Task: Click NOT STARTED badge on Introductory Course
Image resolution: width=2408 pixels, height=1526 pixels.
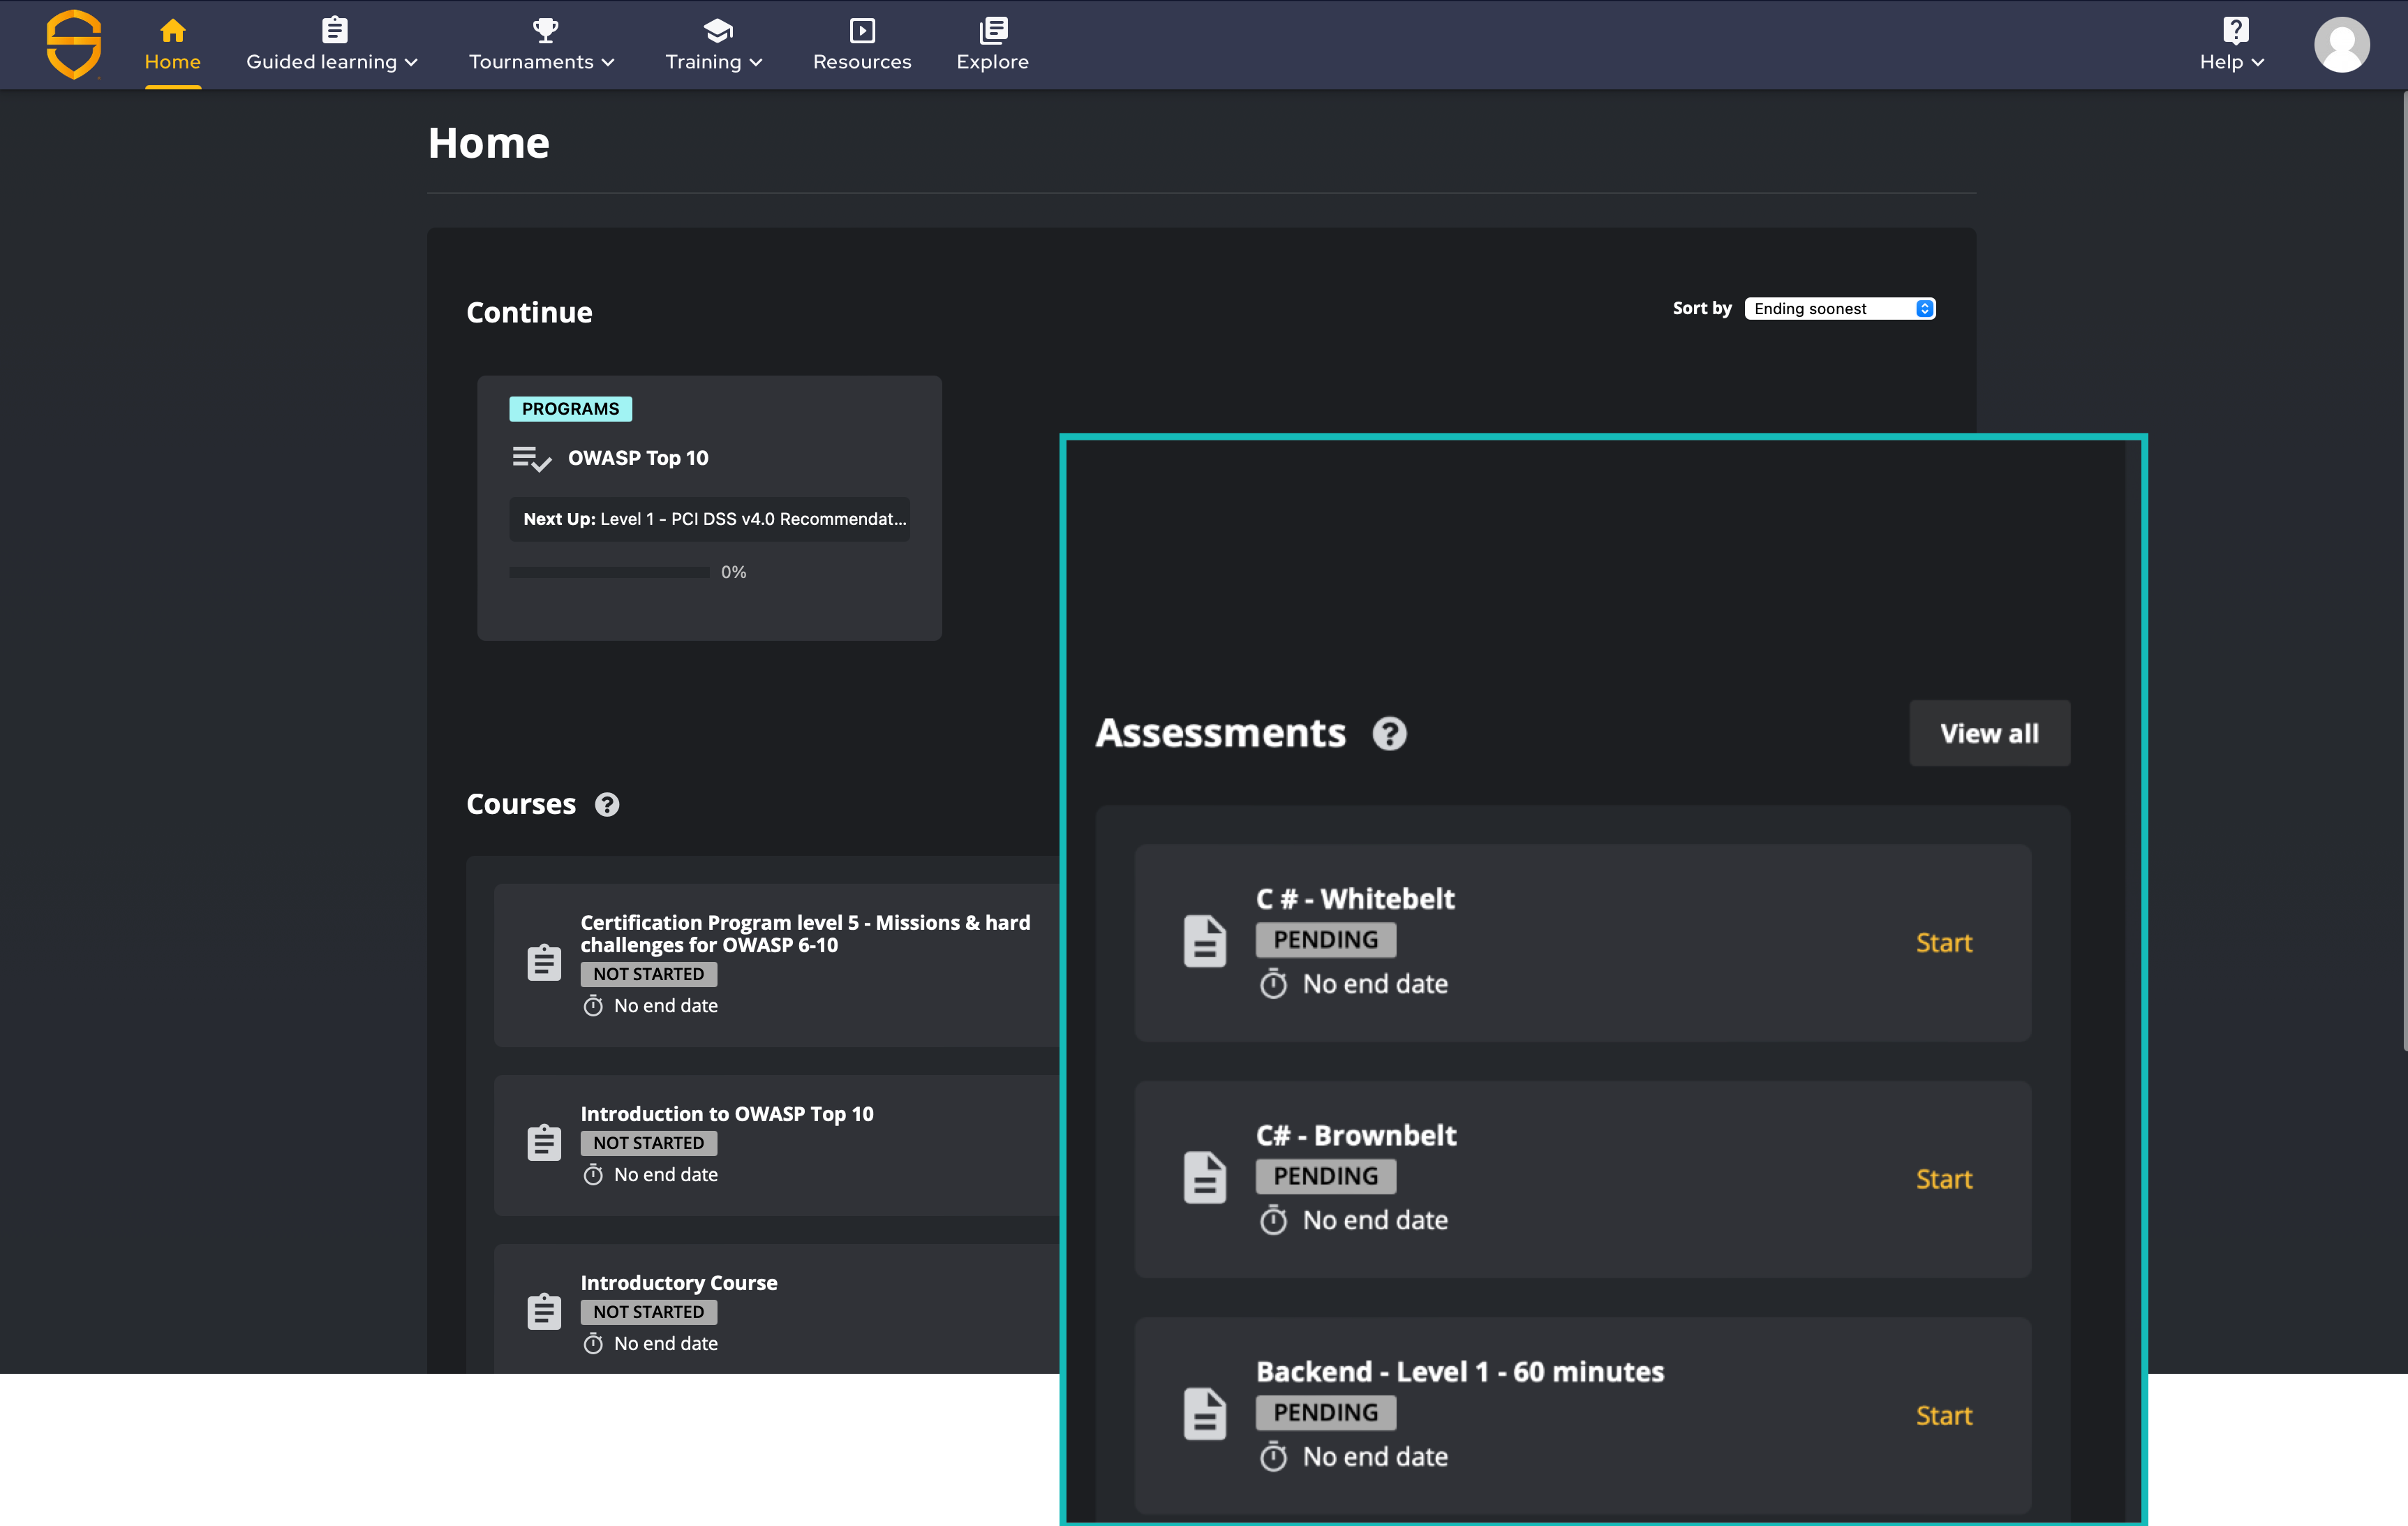Action: click(649, 1311)
